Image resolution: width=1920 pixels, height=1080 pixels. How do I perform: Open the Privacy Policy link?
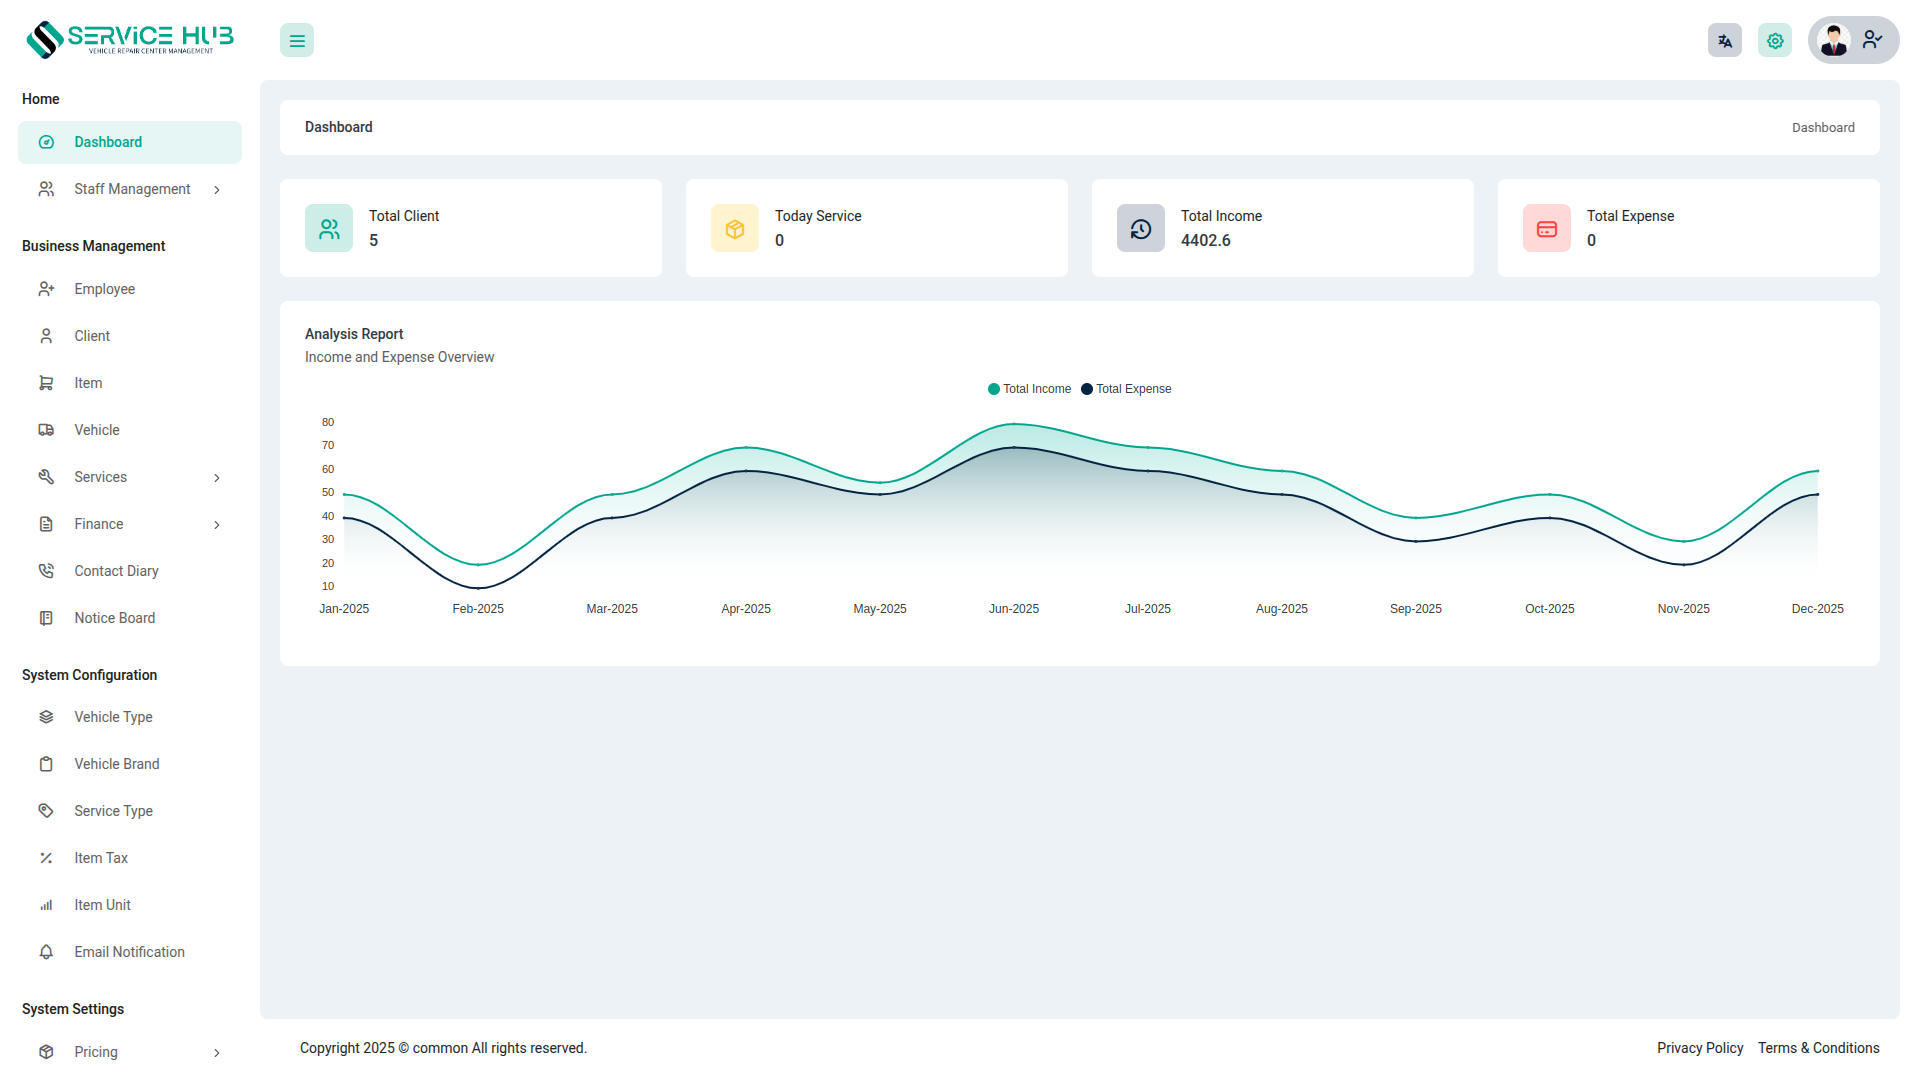point(1699,1048)
